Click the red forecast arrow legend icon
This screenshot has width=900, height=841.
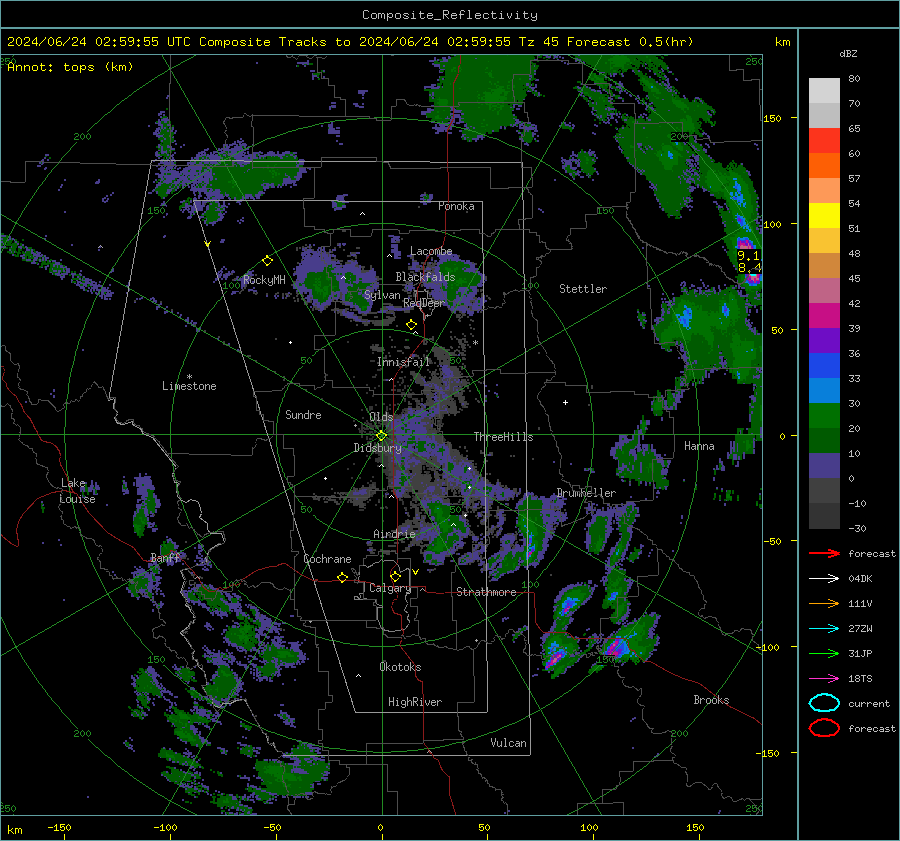coord(824,553)
